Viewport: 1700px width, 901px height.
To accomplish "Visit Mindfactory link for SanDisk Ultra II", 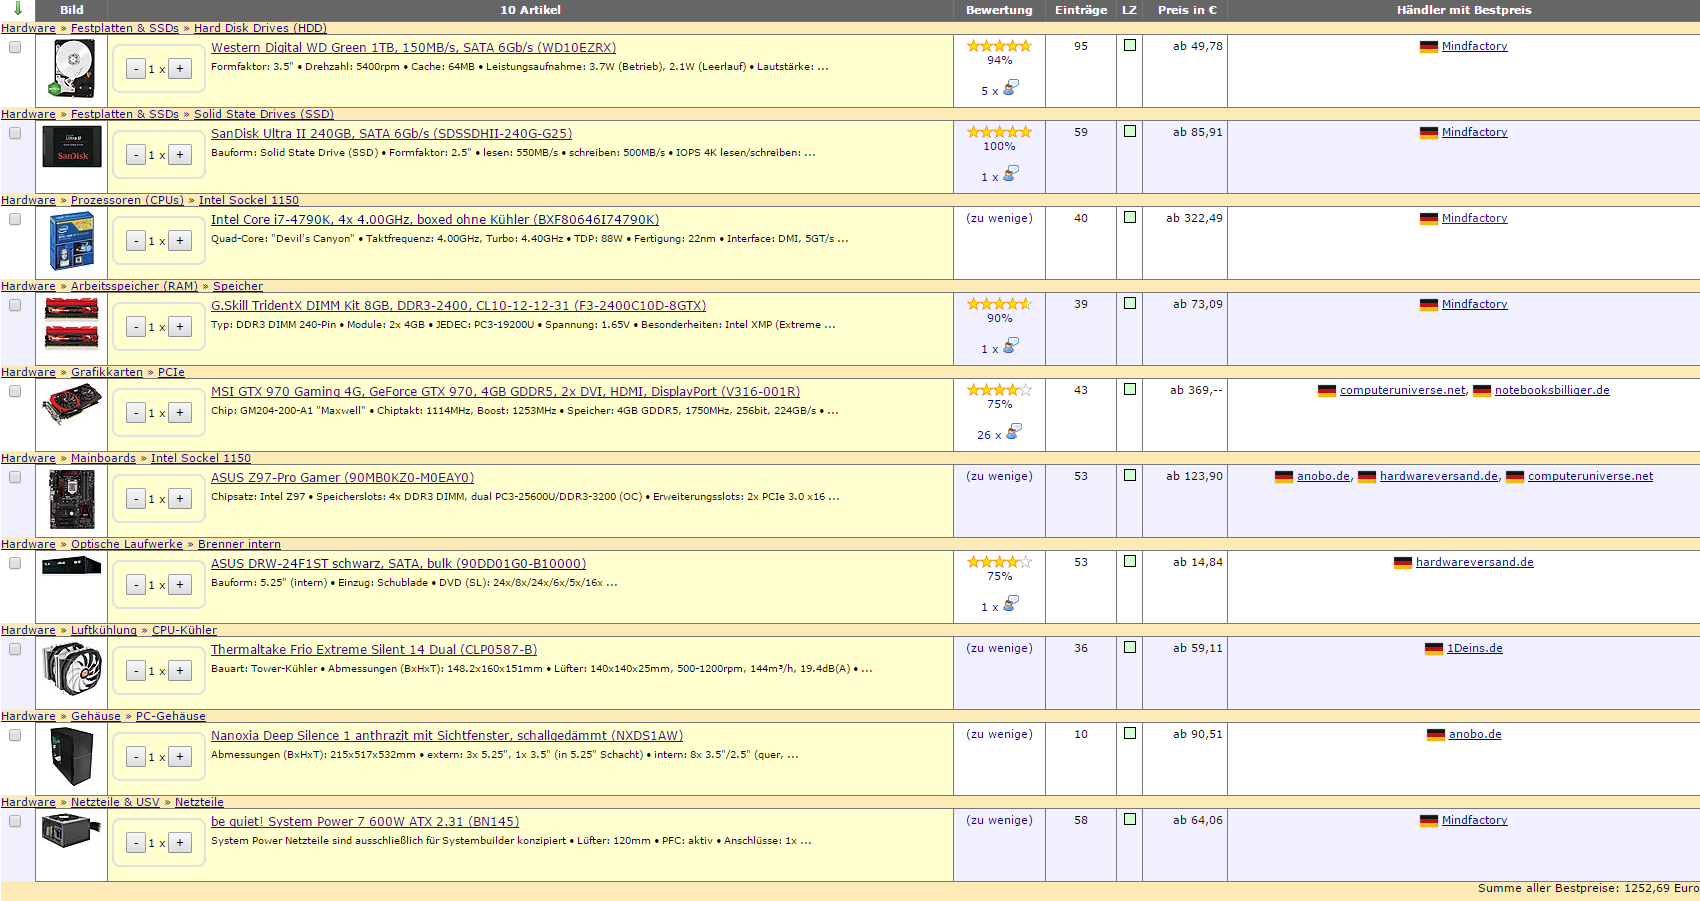I will coord(1474,132).
